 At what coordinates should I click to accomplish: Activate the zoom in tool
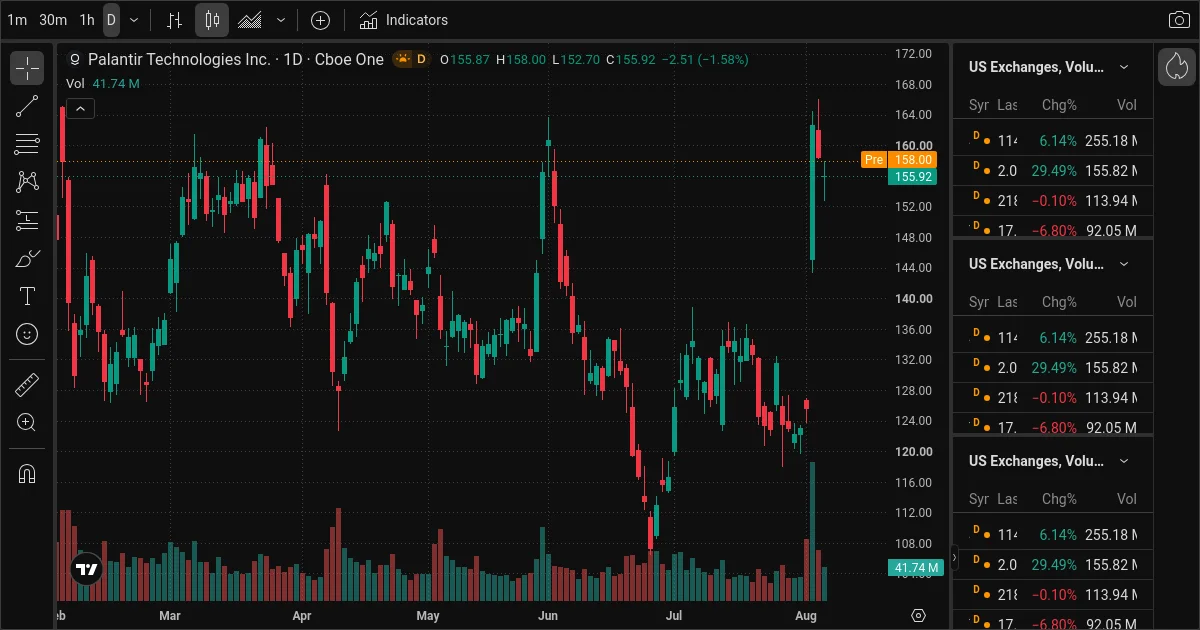point(27,423)
